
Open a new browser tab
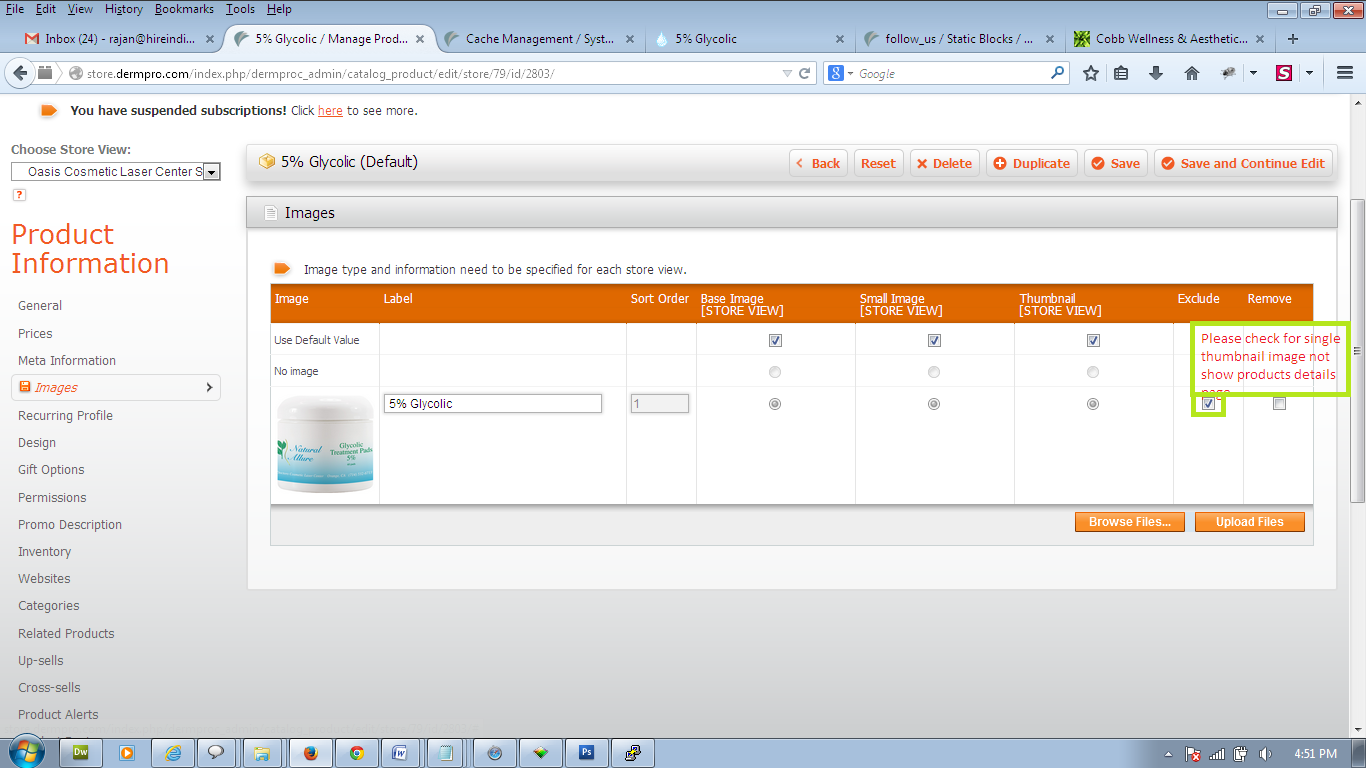[1293, 39]
